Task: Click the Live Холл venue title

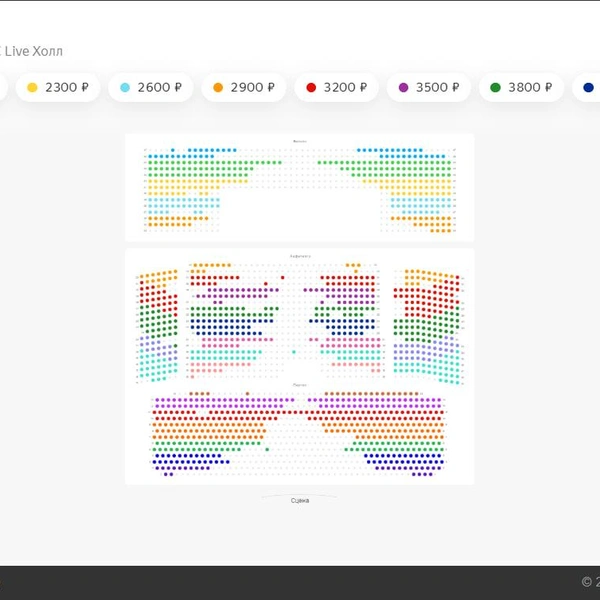Action: point(34,51)
